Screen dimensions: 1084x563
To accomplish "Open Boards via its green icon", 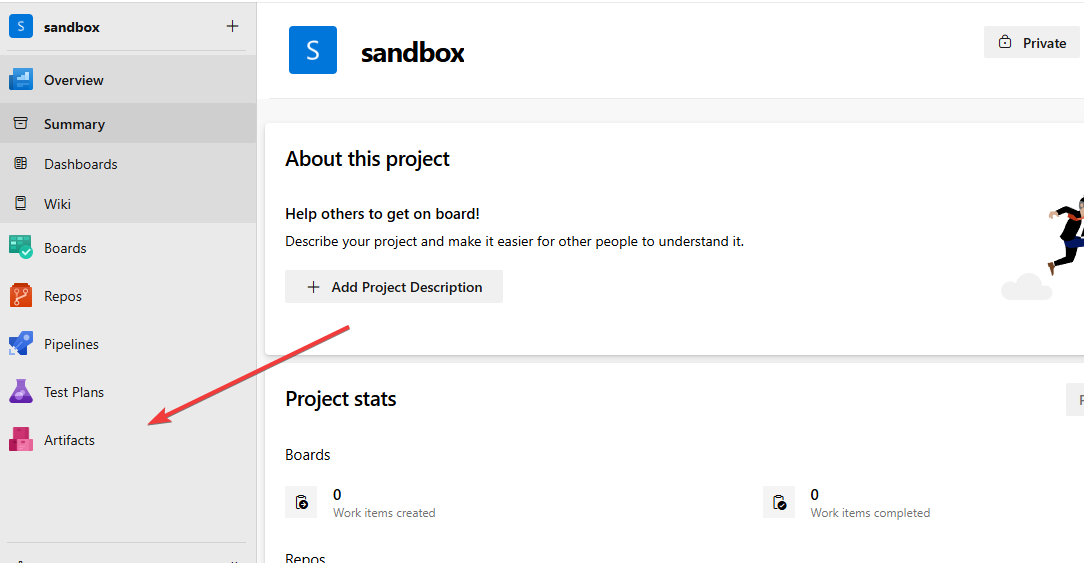I will (21, 247).
